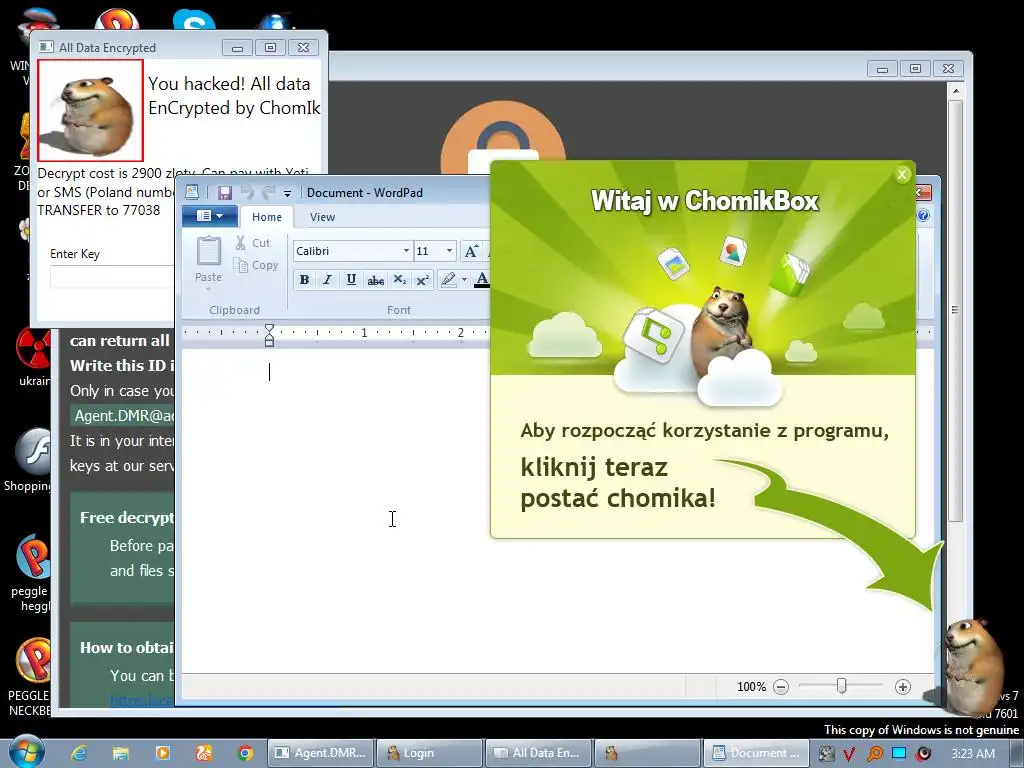Click the hamster character in ChomikBox popup

point(723,330)
